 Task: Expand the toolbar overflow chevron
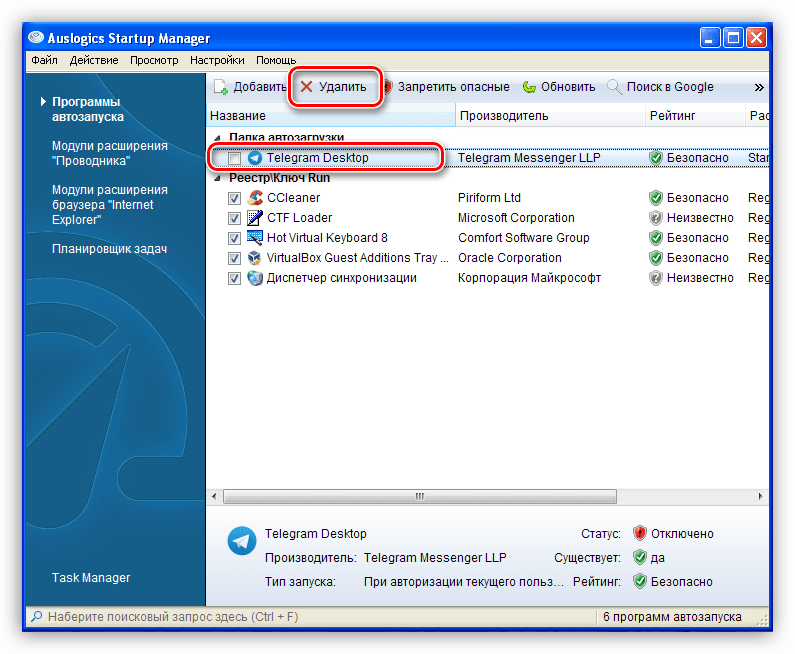point(758,87)
